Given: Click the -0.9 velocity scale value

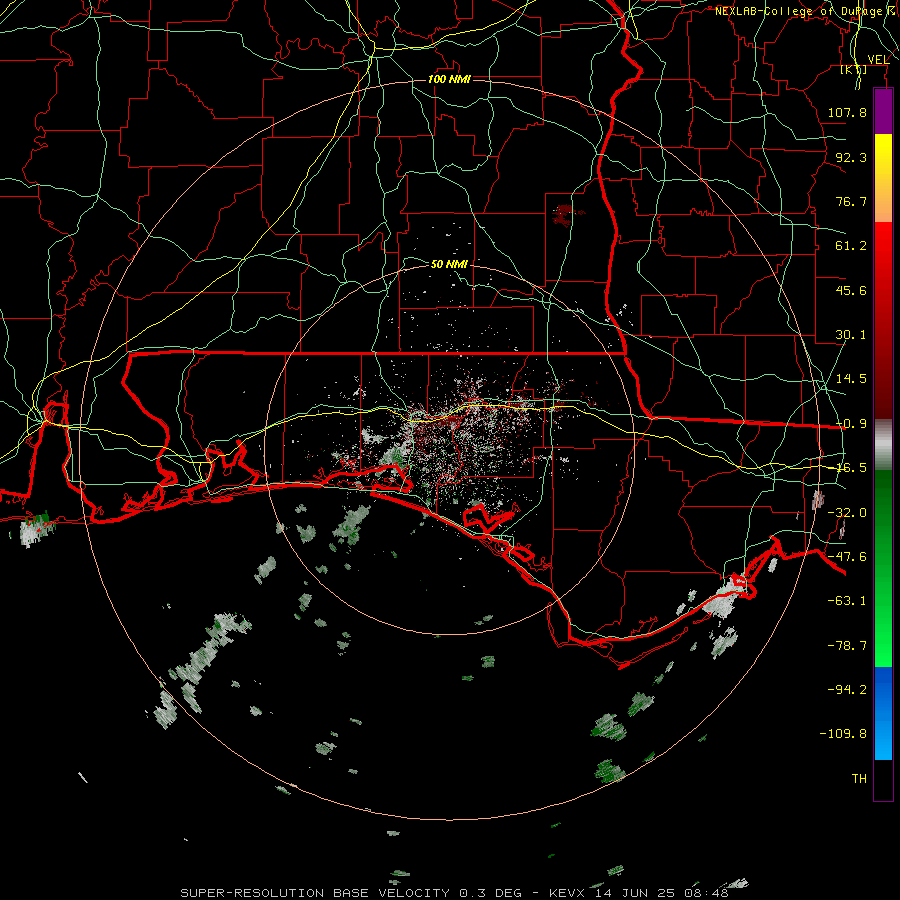Looking at the screenshot, I should coord(851,424).
